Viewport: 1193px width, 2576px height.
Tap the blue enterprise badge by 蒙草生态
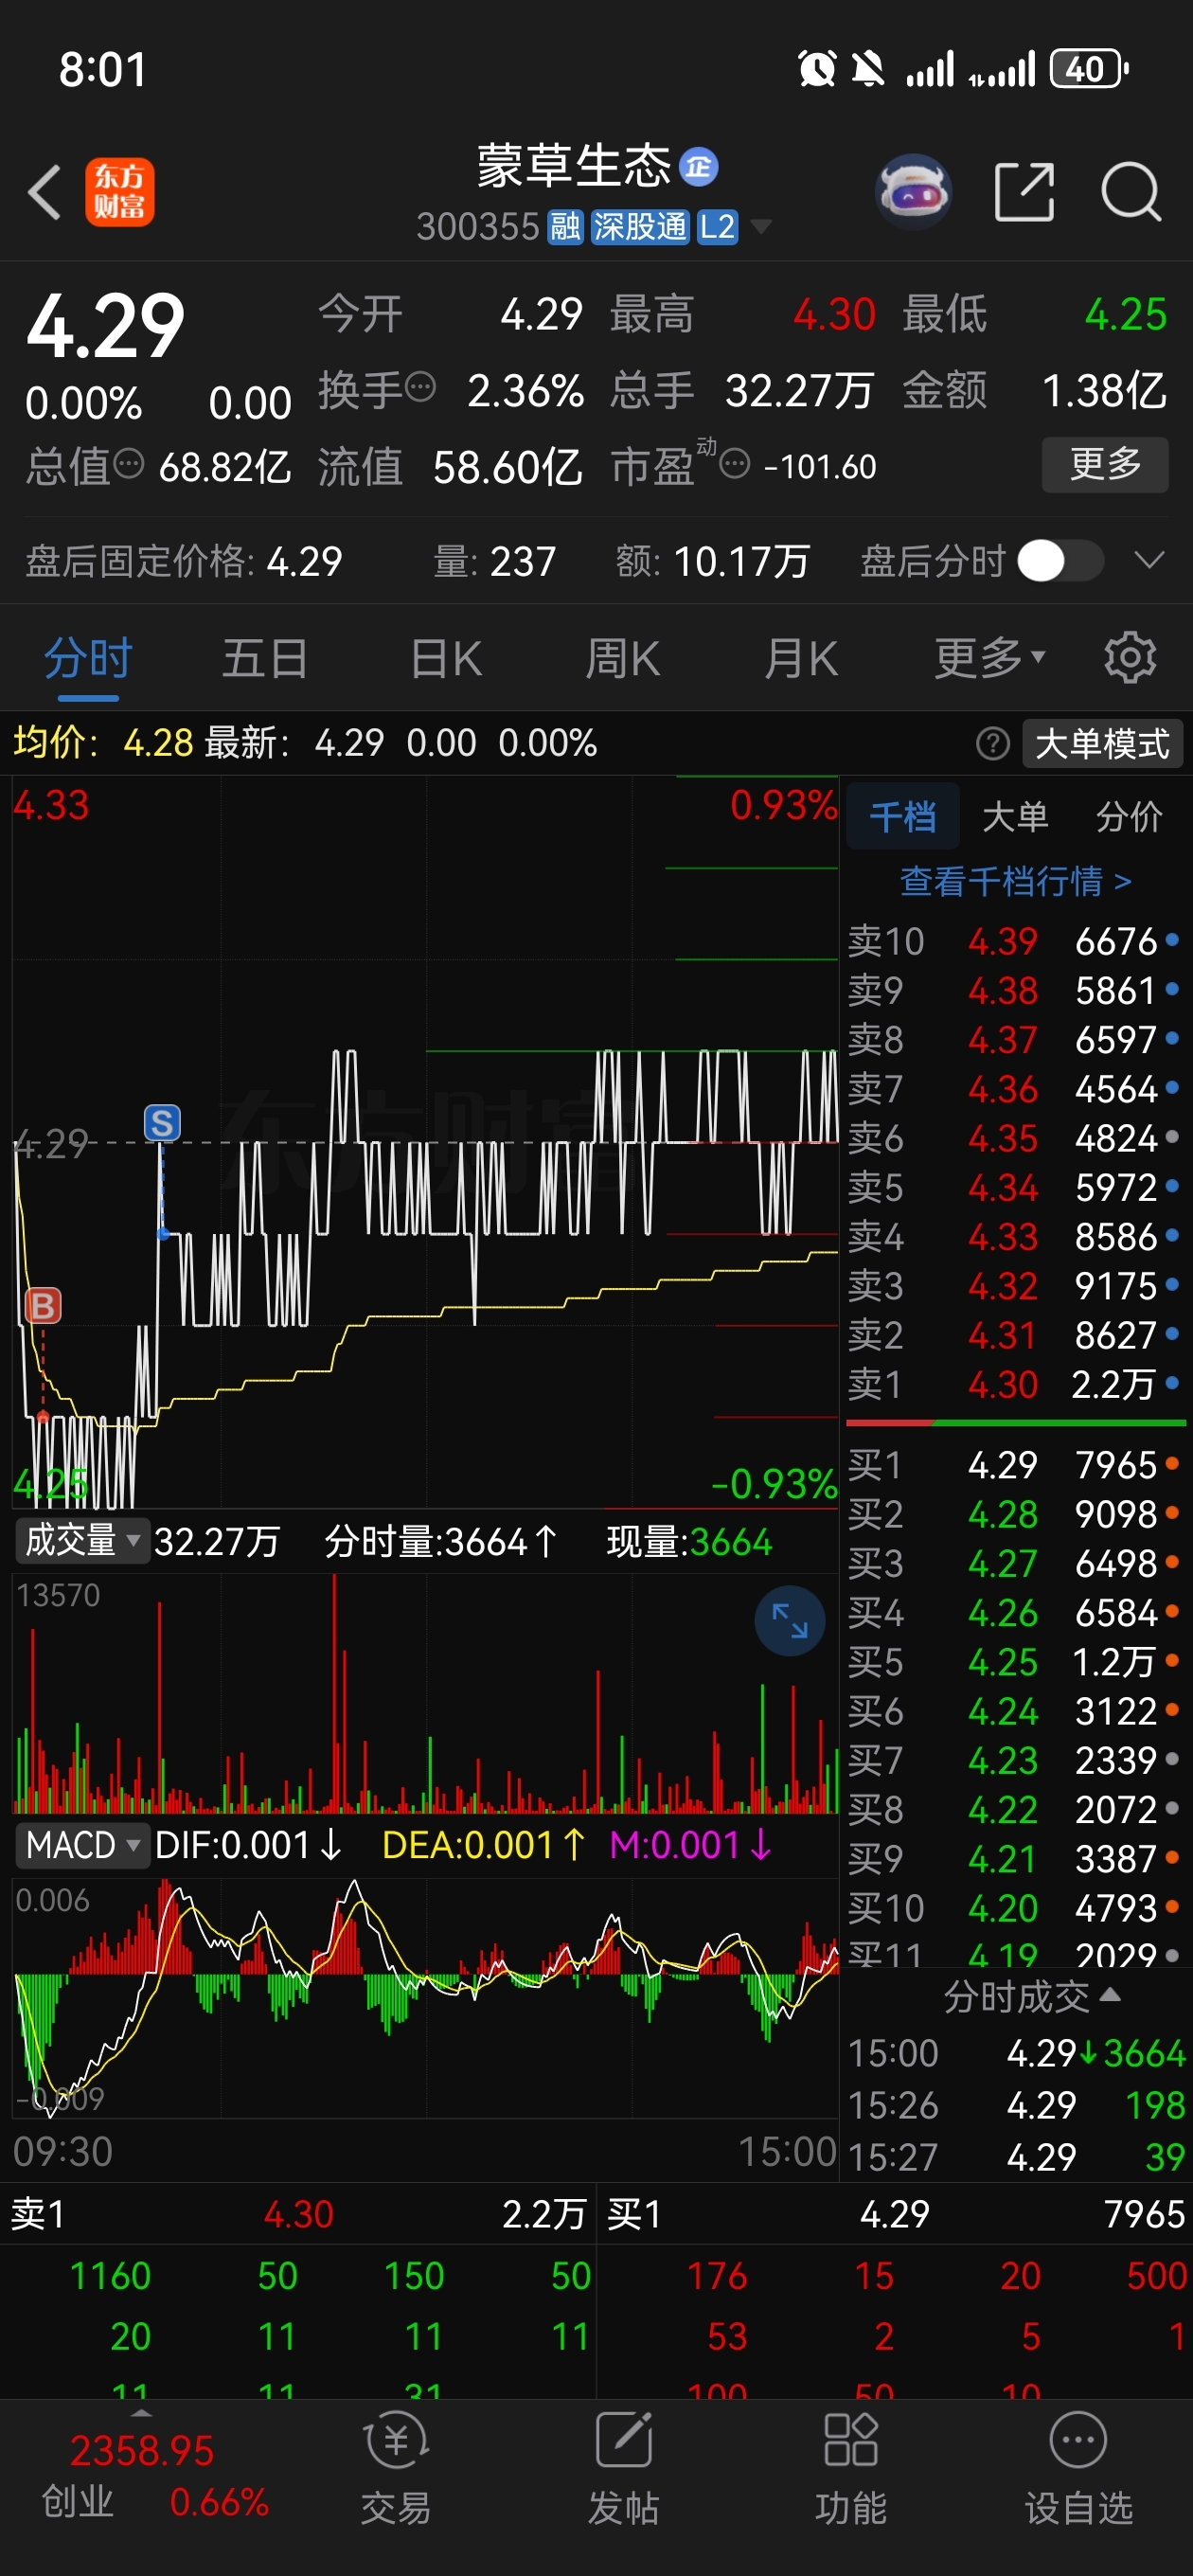tap(698, 166)
